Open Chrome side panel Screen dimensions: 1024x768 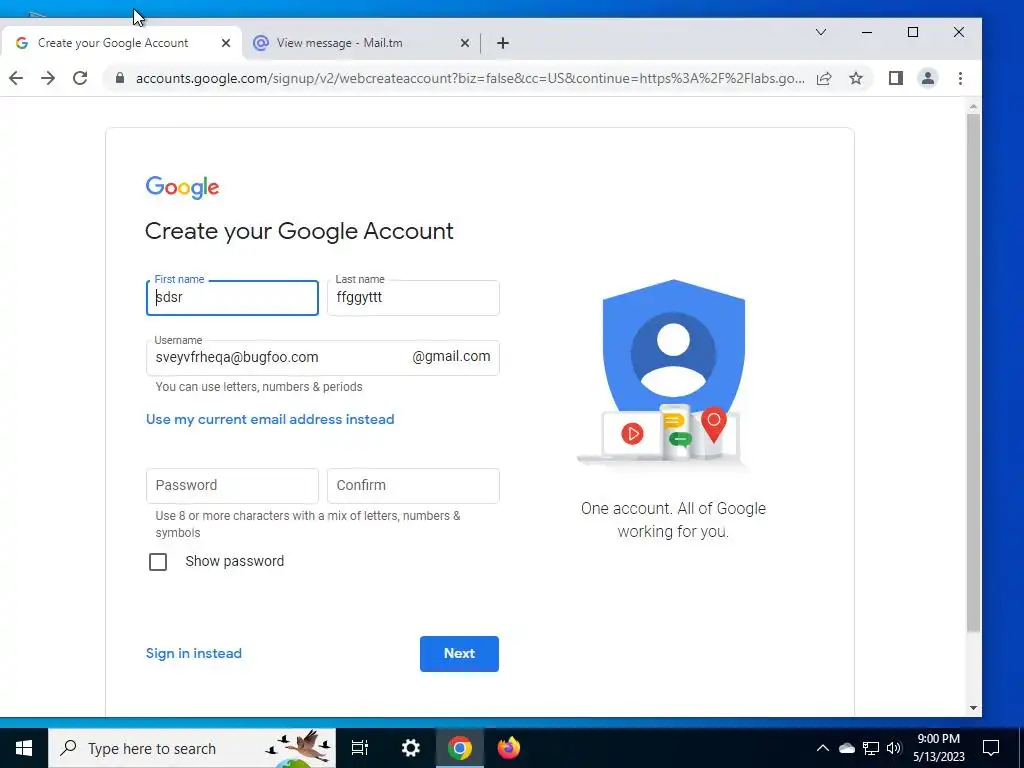click(895, 78)
